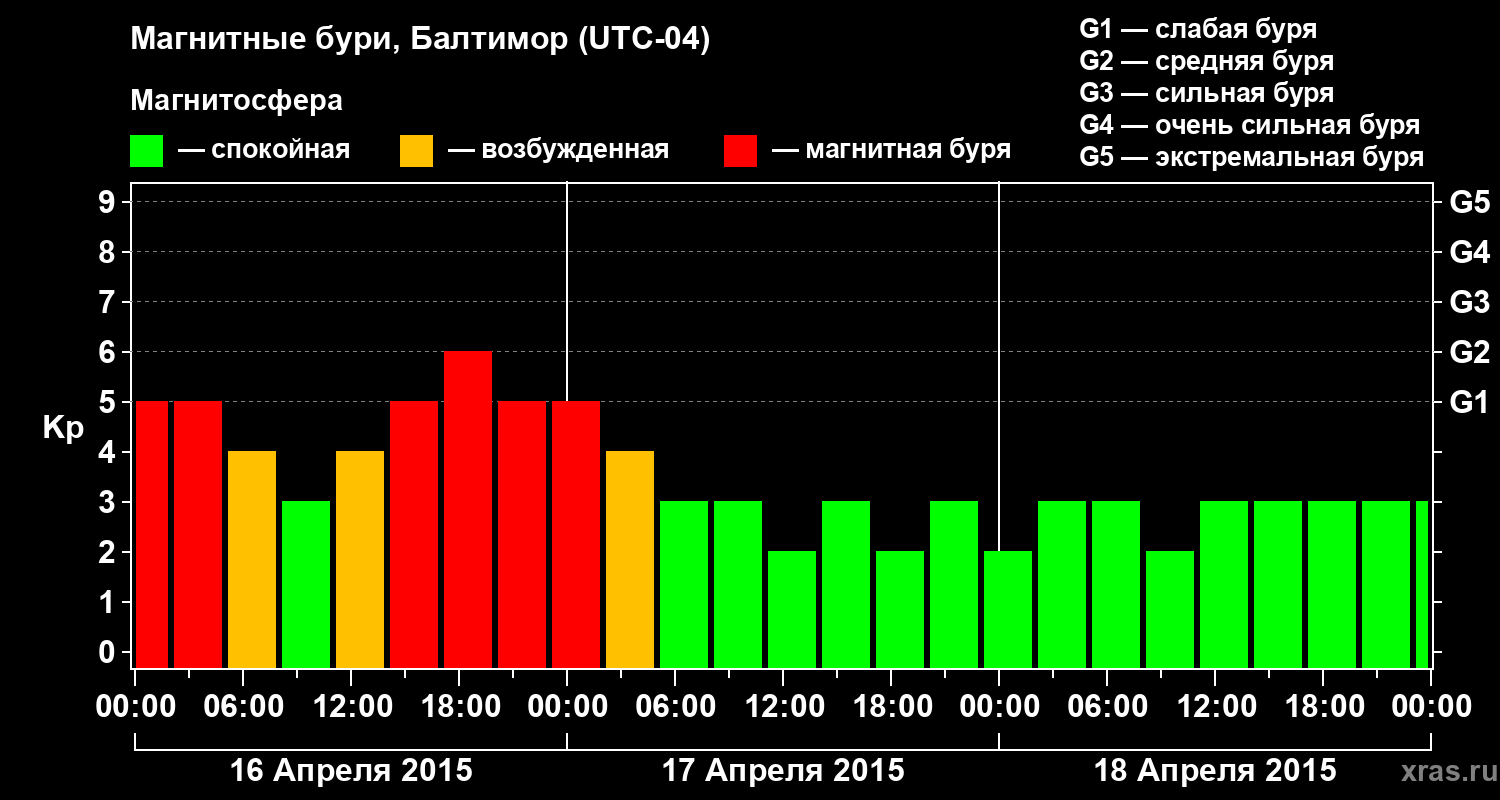The width and height of the screenshot is (1500, 800).
Task: Click the green 'спокойная' legend swatch
Action: [x=147, y=151]
